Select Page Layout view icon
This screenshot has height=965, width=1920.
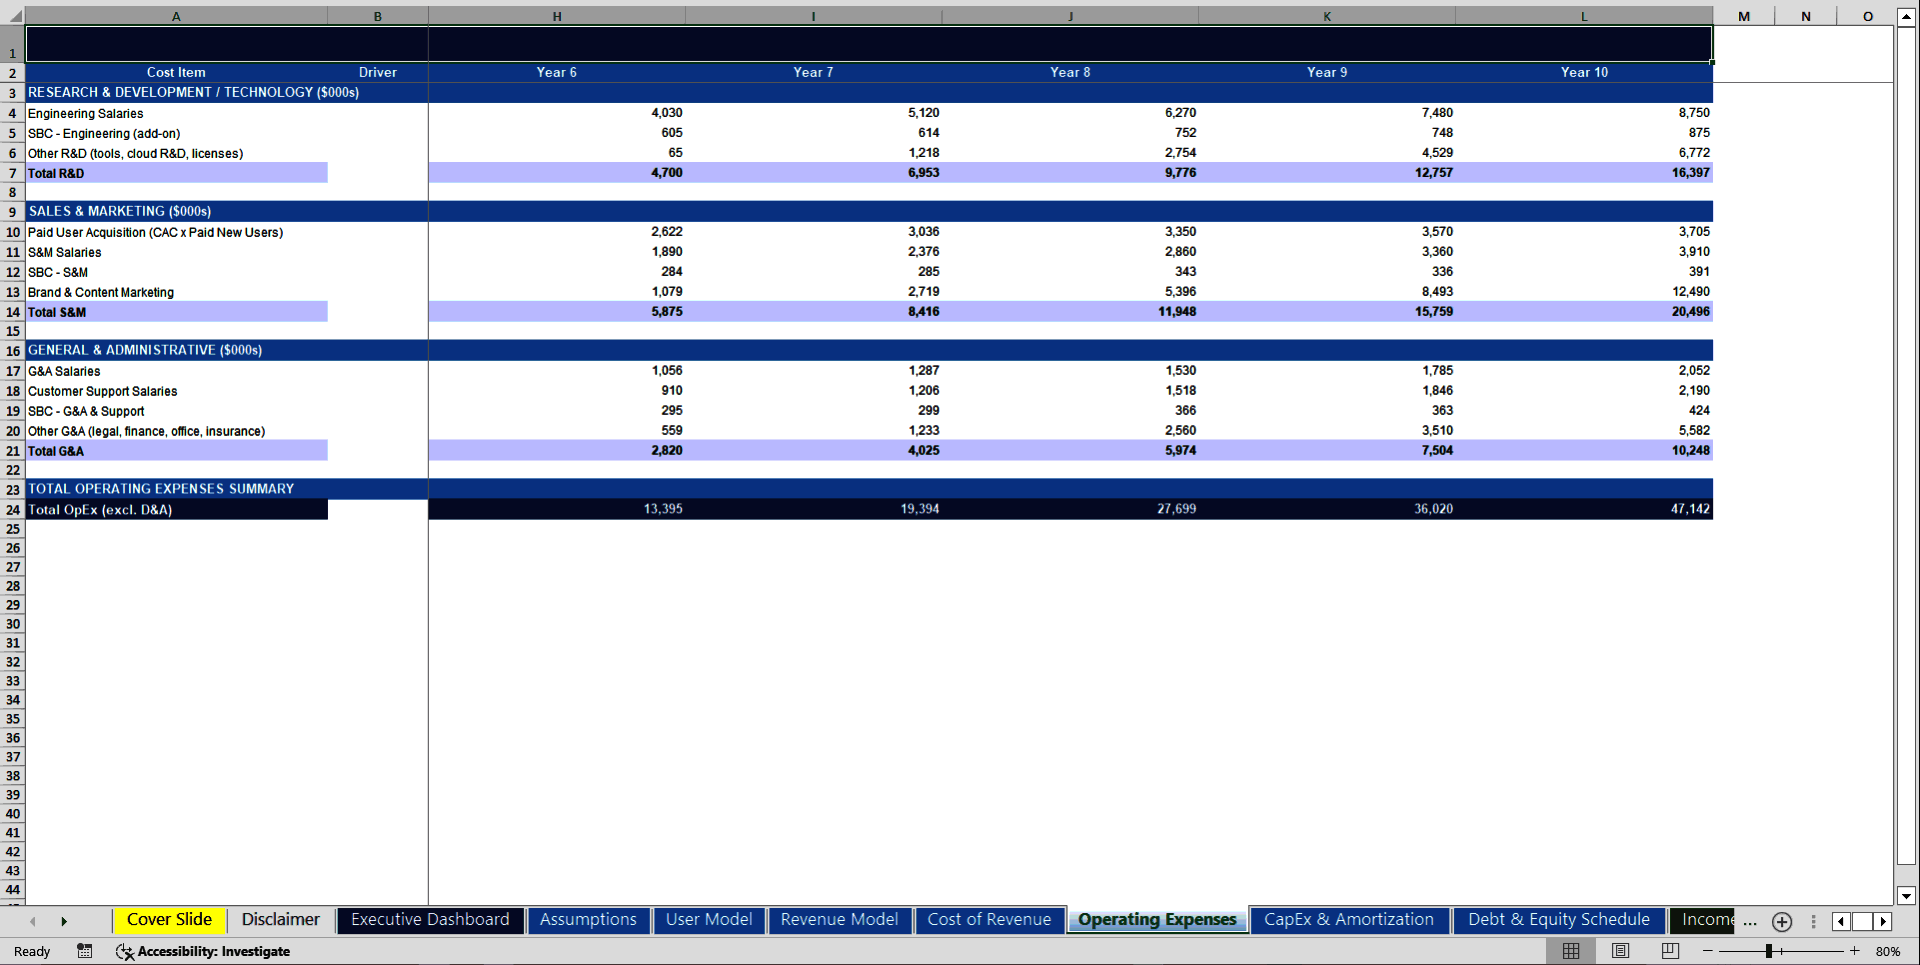[1619, 951]
